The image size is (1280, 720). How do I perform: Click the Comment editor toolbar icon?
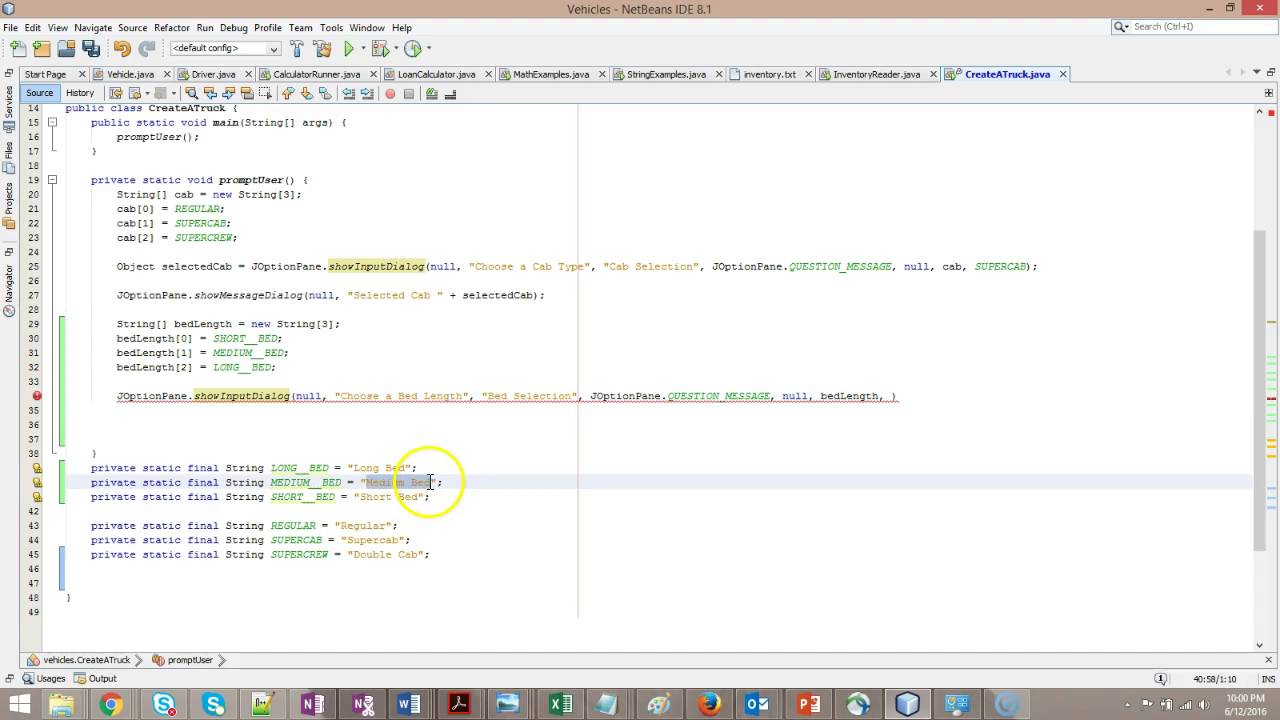pyautogui.click(x=431, y=93)
